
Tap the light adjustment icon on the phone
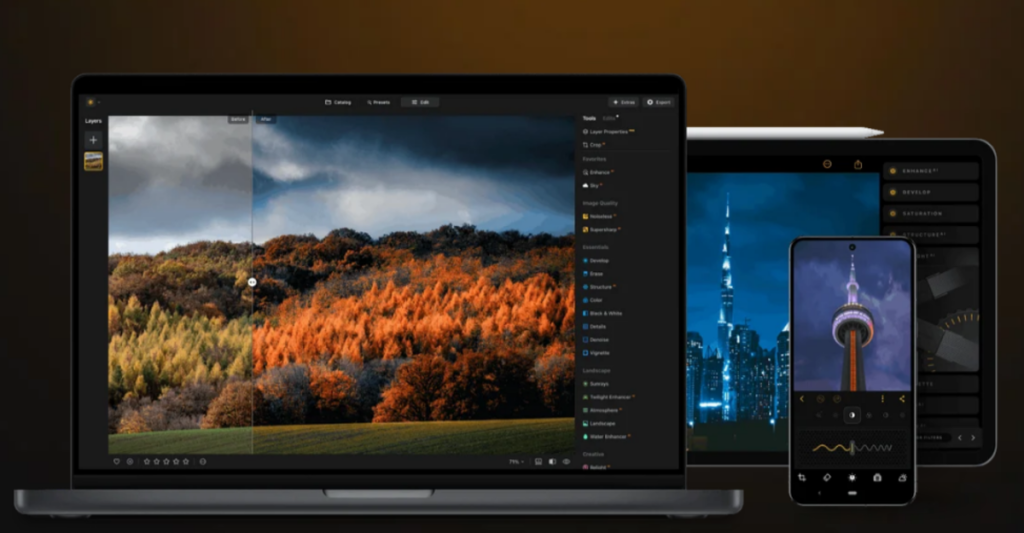[852, 477]
